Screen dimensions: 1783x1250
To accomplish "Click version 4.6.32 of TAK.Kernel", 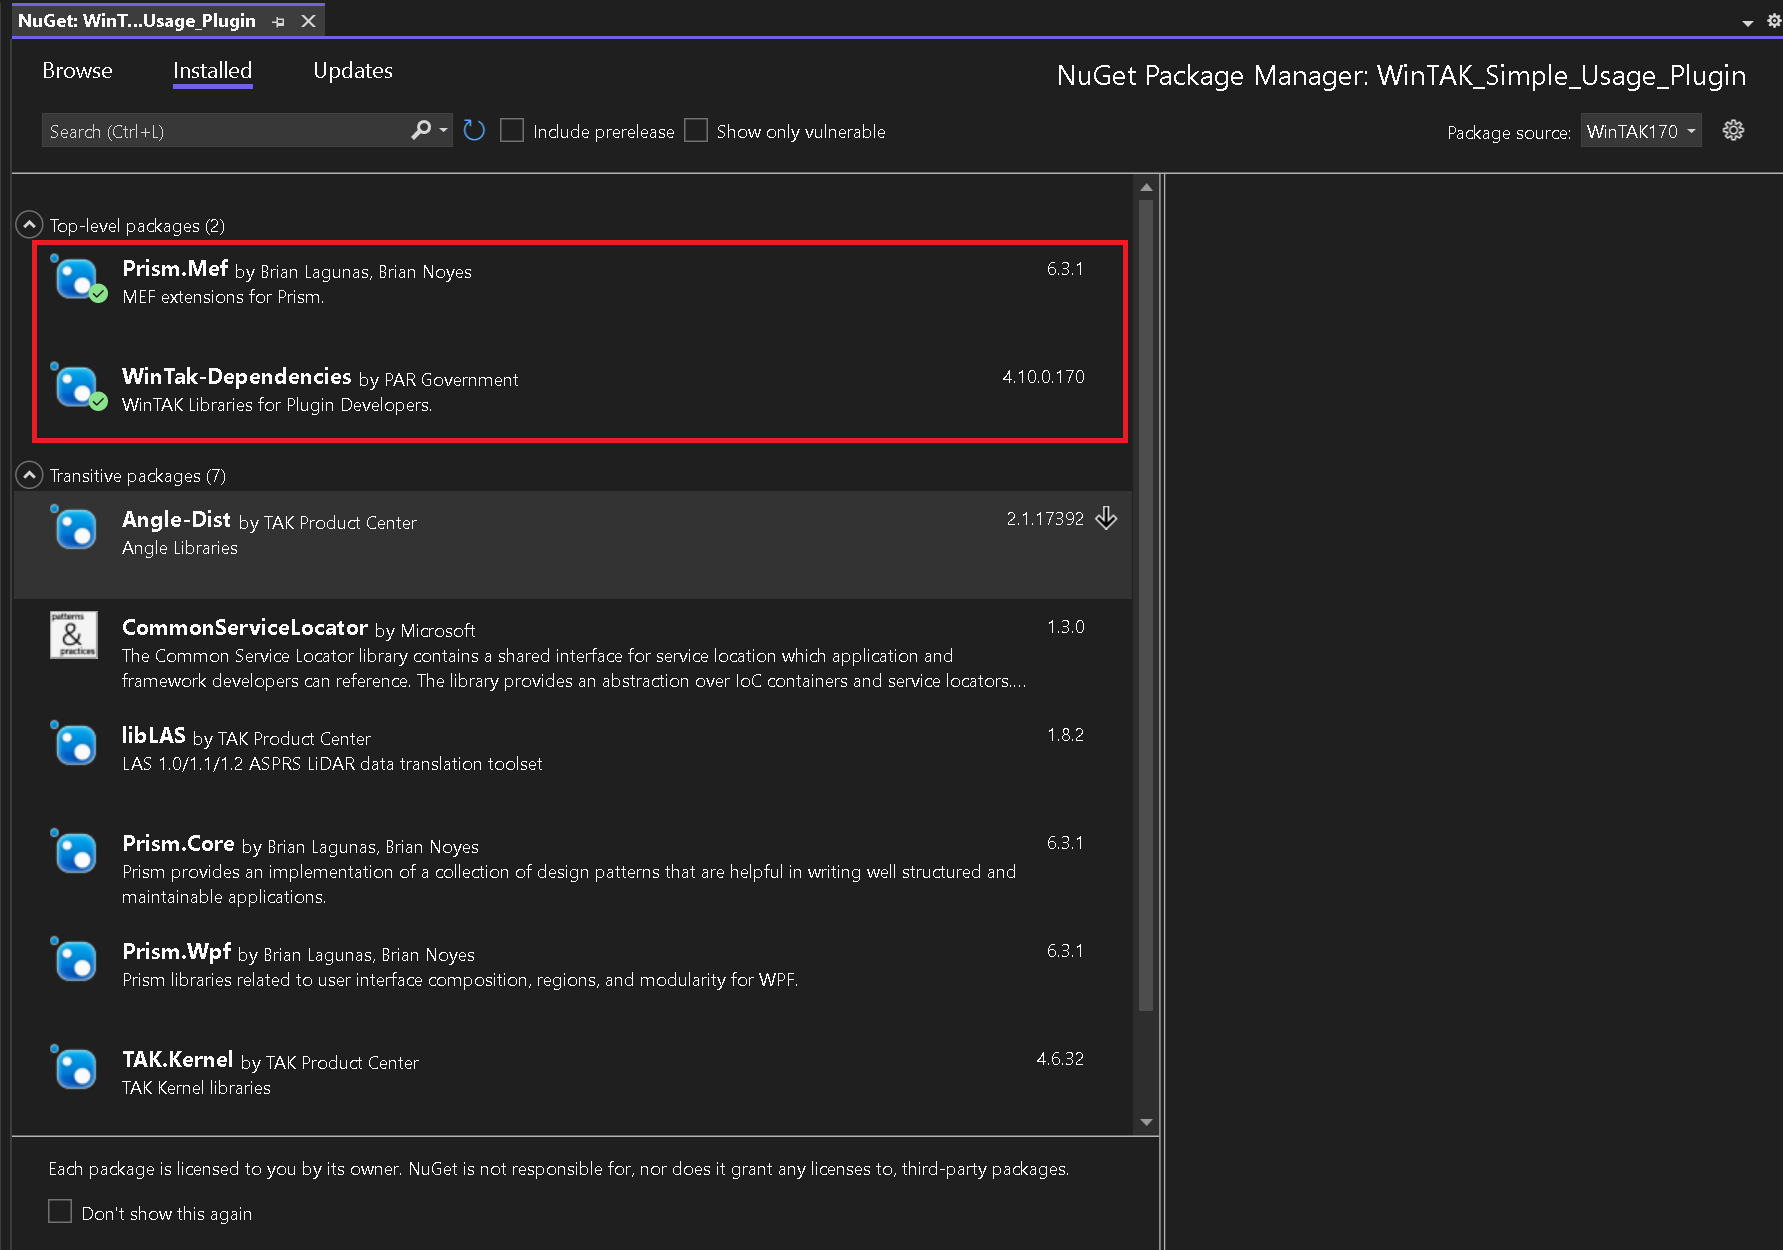I will pyautogui.click(x=1060, y=1058).
